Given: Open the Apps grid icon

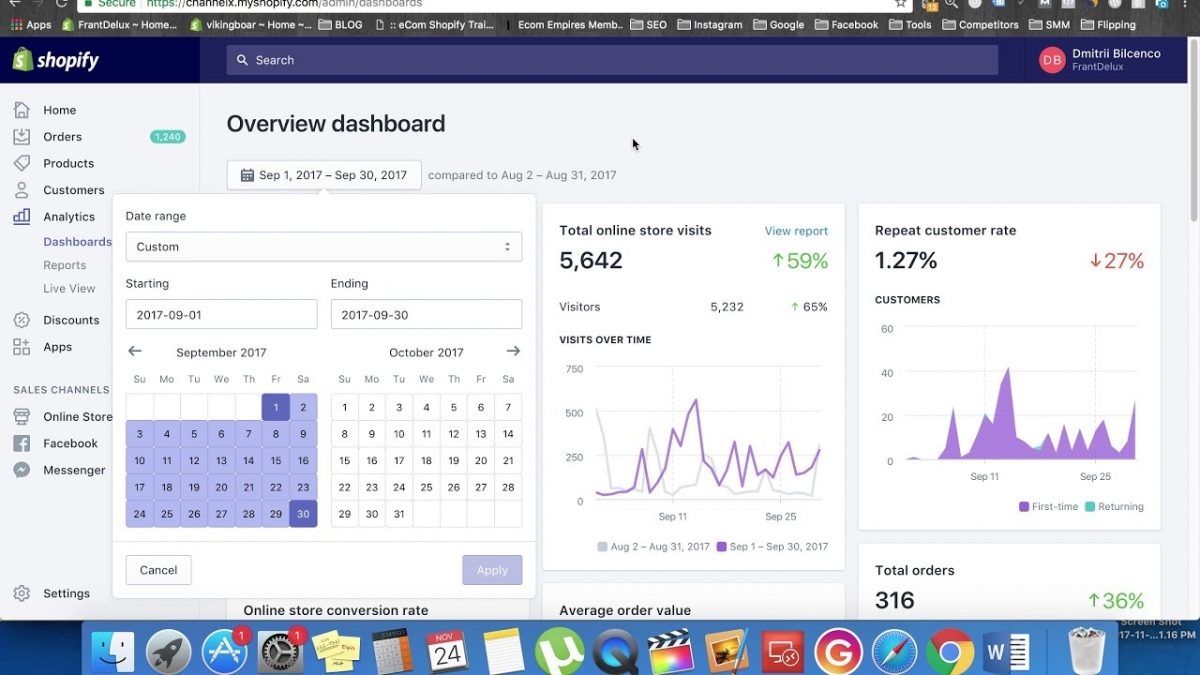Looking at the screenshot, I should (21, 347).
